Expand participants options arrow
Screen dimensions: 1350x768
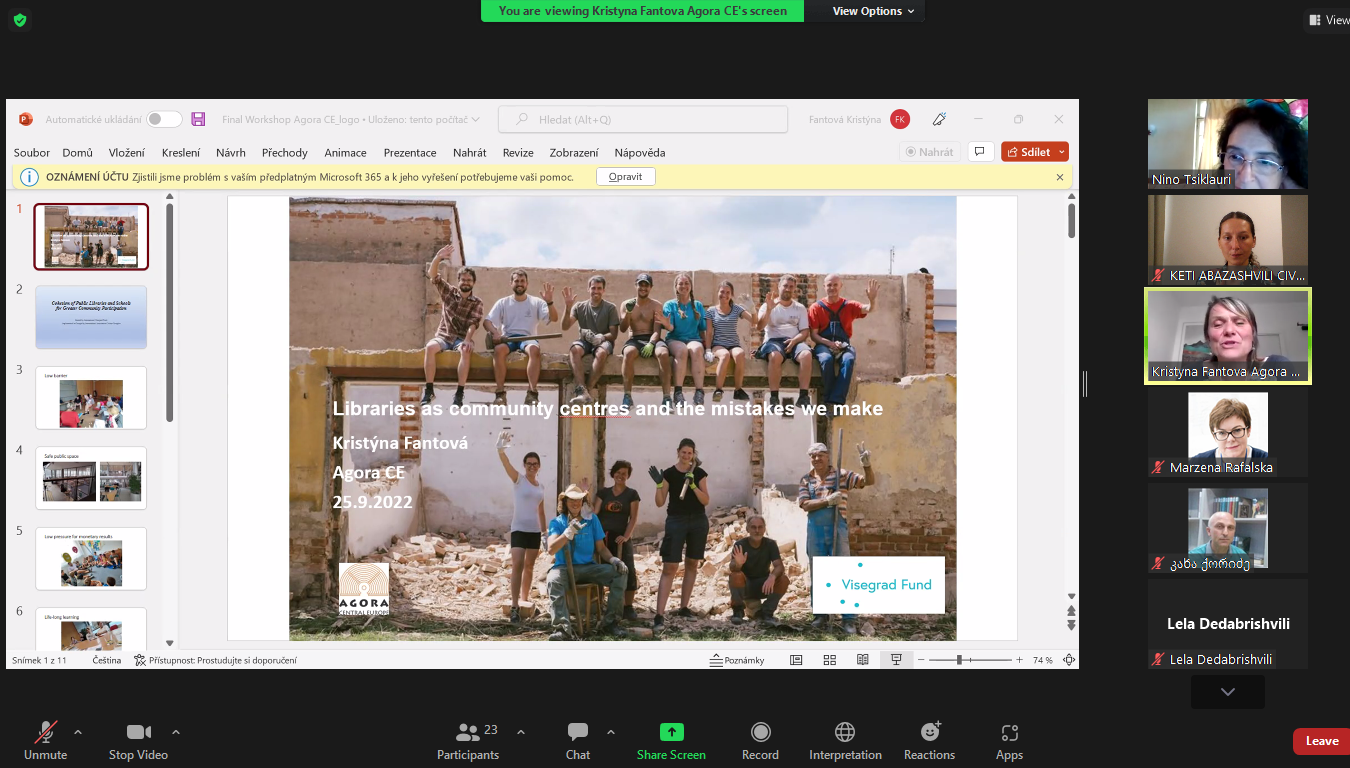(521, 732)
